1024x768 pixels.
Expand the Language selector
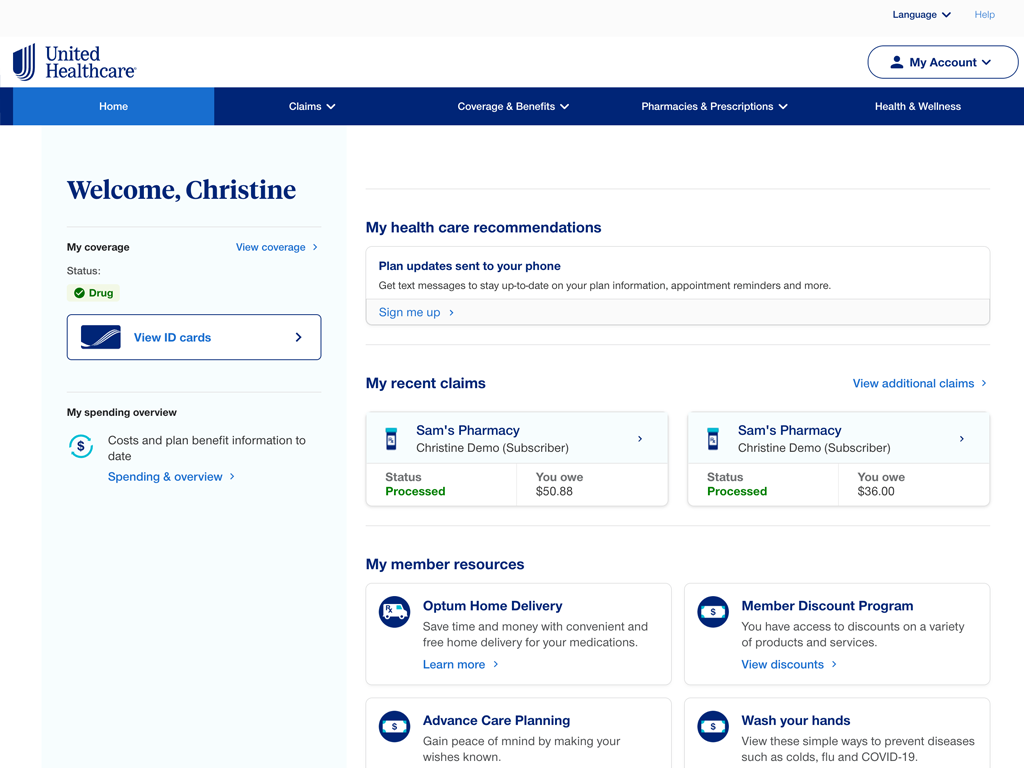coord(921,15)
